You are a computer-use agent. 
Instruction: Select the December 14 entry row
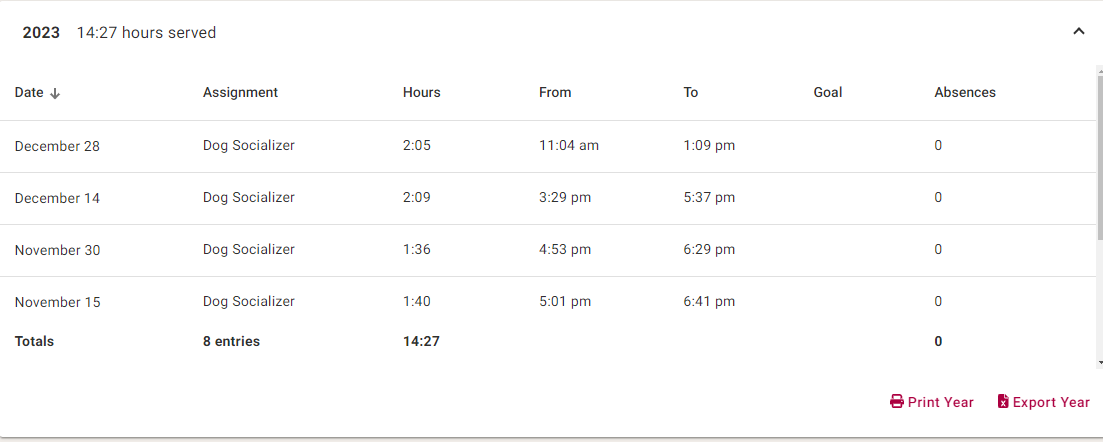[57, 198]
